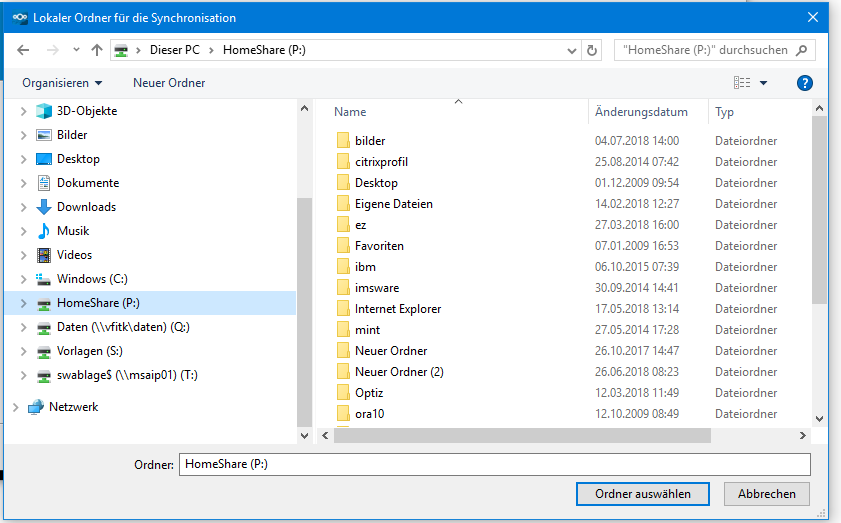Refresh the HomeShare (P:) folder view
841x523 pixels.
coord(592,50)
